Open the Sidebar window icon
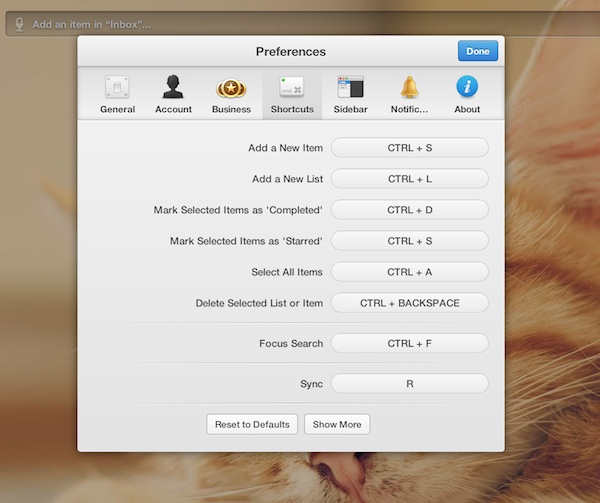The image size is (600, 503). click(350, 87)
